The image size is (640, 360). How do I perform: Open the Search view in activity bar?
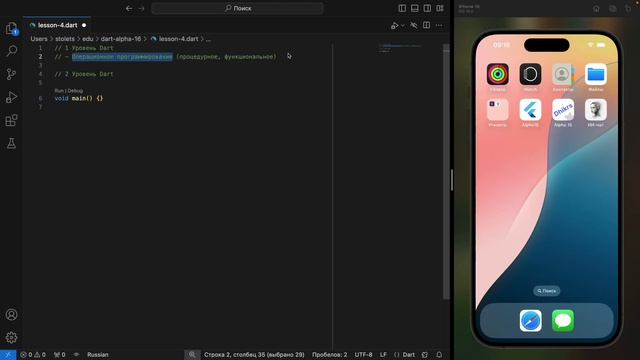(11, 51)
